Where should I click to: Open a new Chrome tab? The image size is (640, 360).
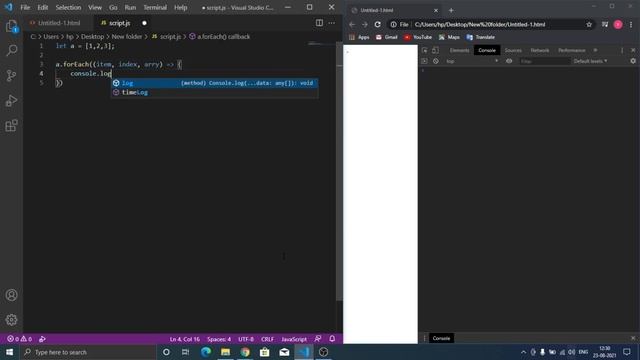[451, 10]
